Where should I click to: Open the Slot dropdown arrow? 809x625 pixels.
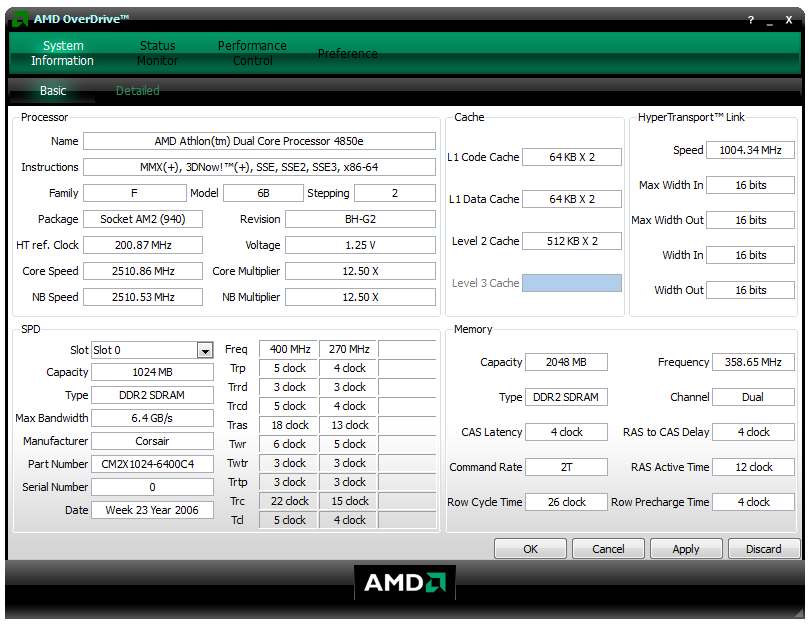[205, 350]
